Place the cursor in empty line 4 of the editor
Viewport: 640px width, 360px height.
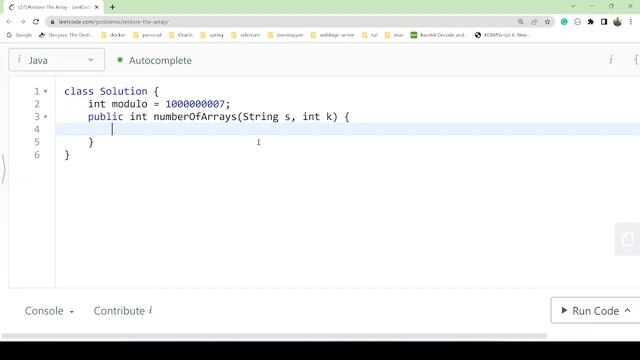click(x=348, y=129)
